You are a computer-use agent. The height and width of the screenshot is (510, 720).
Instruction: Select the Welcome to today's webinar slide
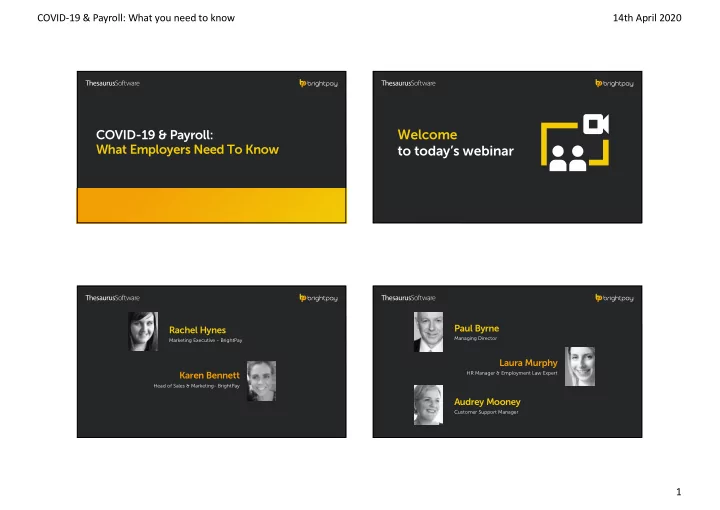[x=507, y=147]
